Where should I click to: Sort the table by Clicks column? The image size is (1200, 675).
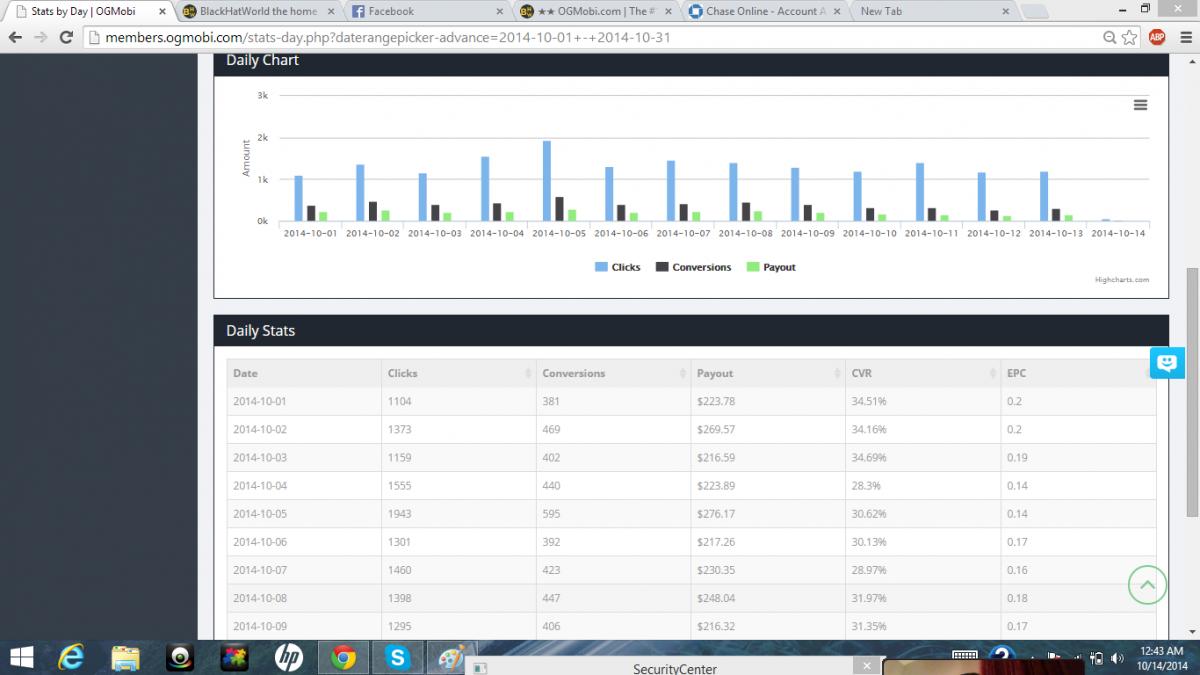coord(458,373)
